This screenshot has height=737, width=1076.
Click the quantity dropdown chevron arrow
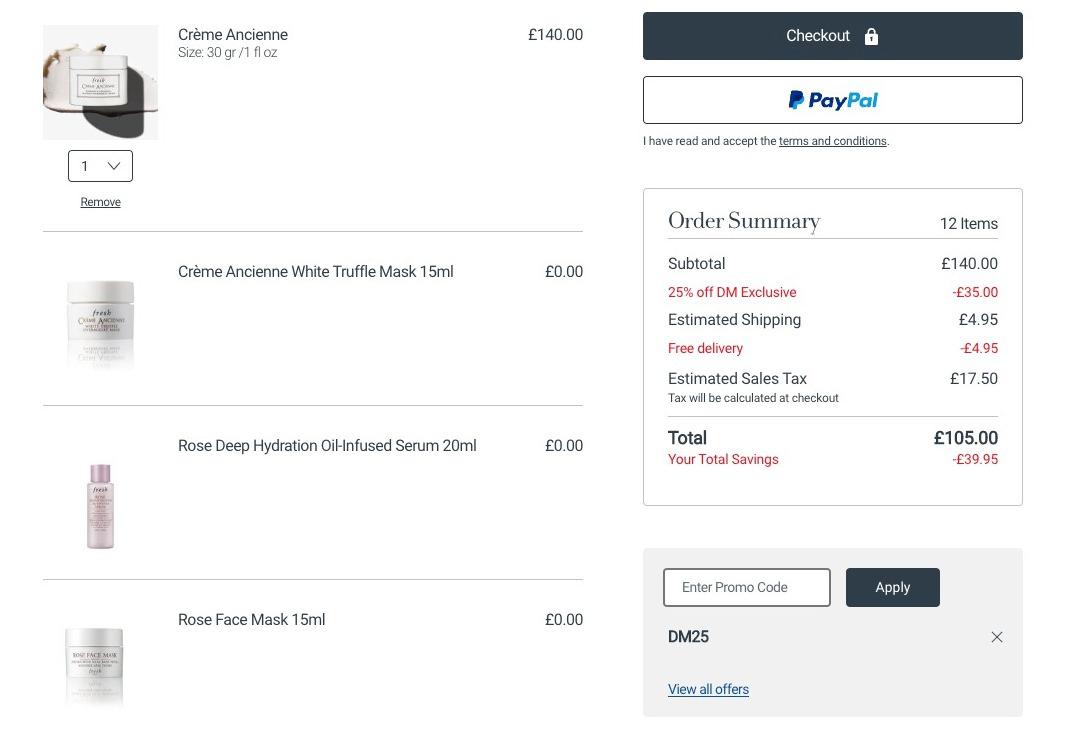[x=114, y=166]
